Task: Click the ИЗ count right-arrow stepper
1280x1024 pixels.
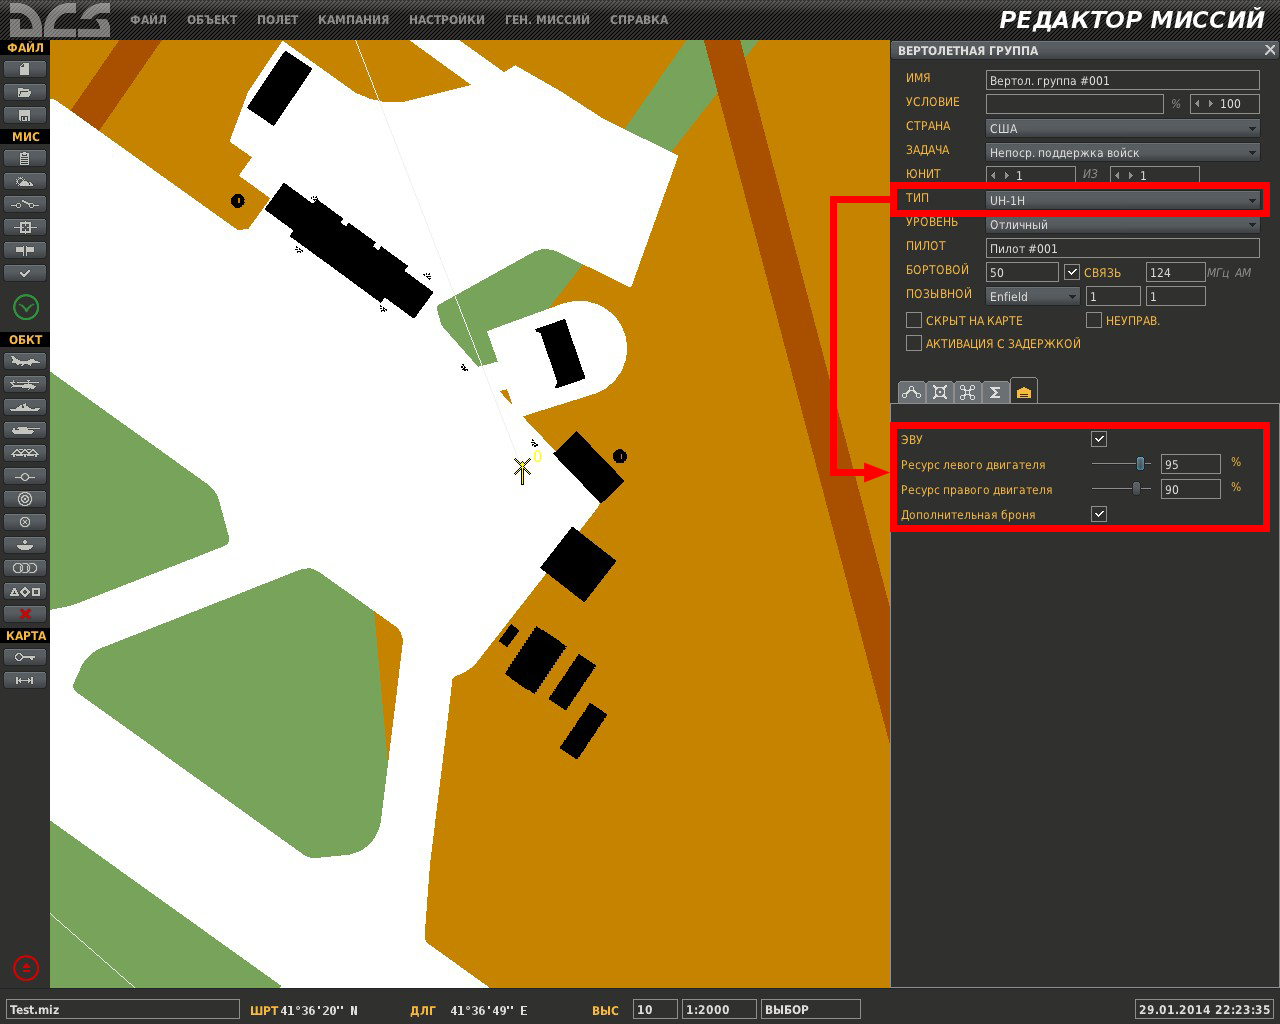Action: [x=1131, y=176]
